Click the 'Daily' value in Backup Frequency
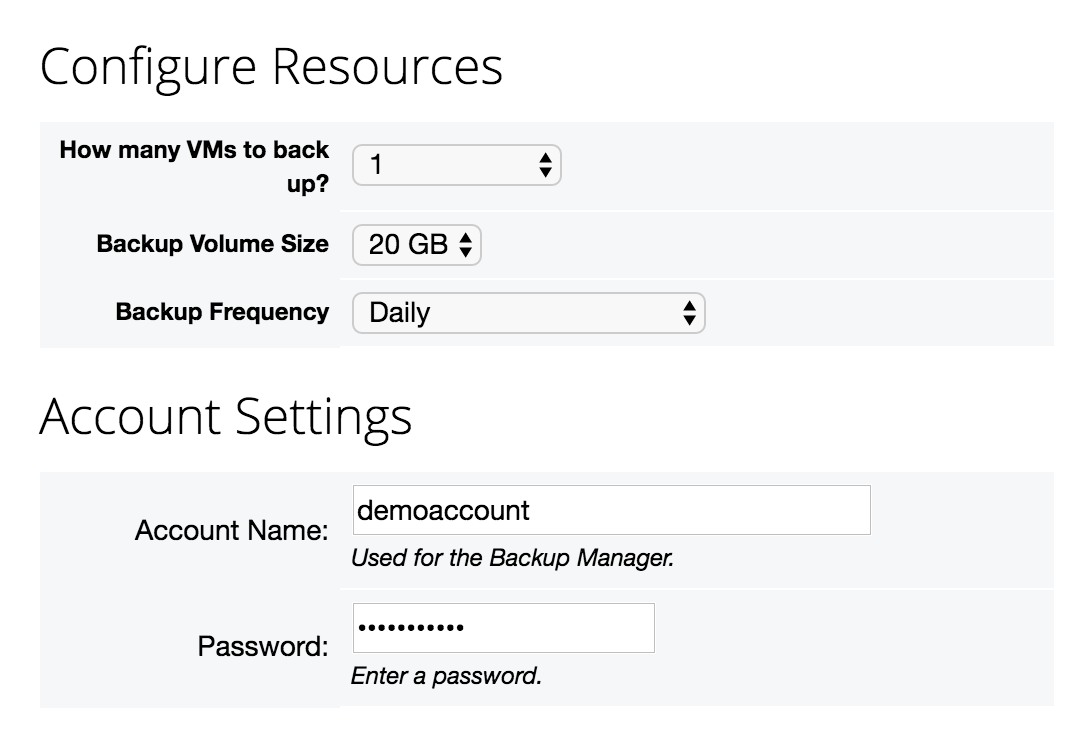1084x742 pixels. (399, 313)
